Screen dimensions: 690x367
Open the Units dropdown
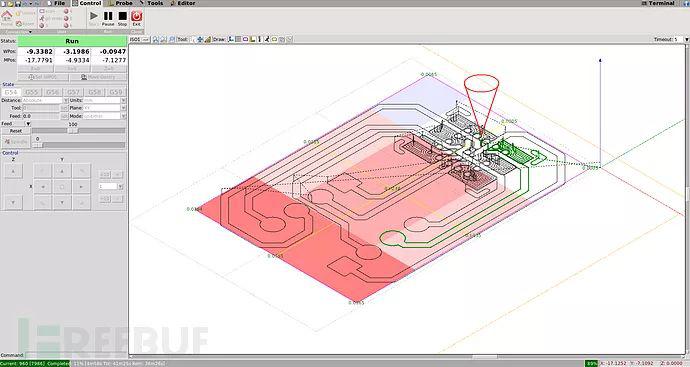pos(104,100)
